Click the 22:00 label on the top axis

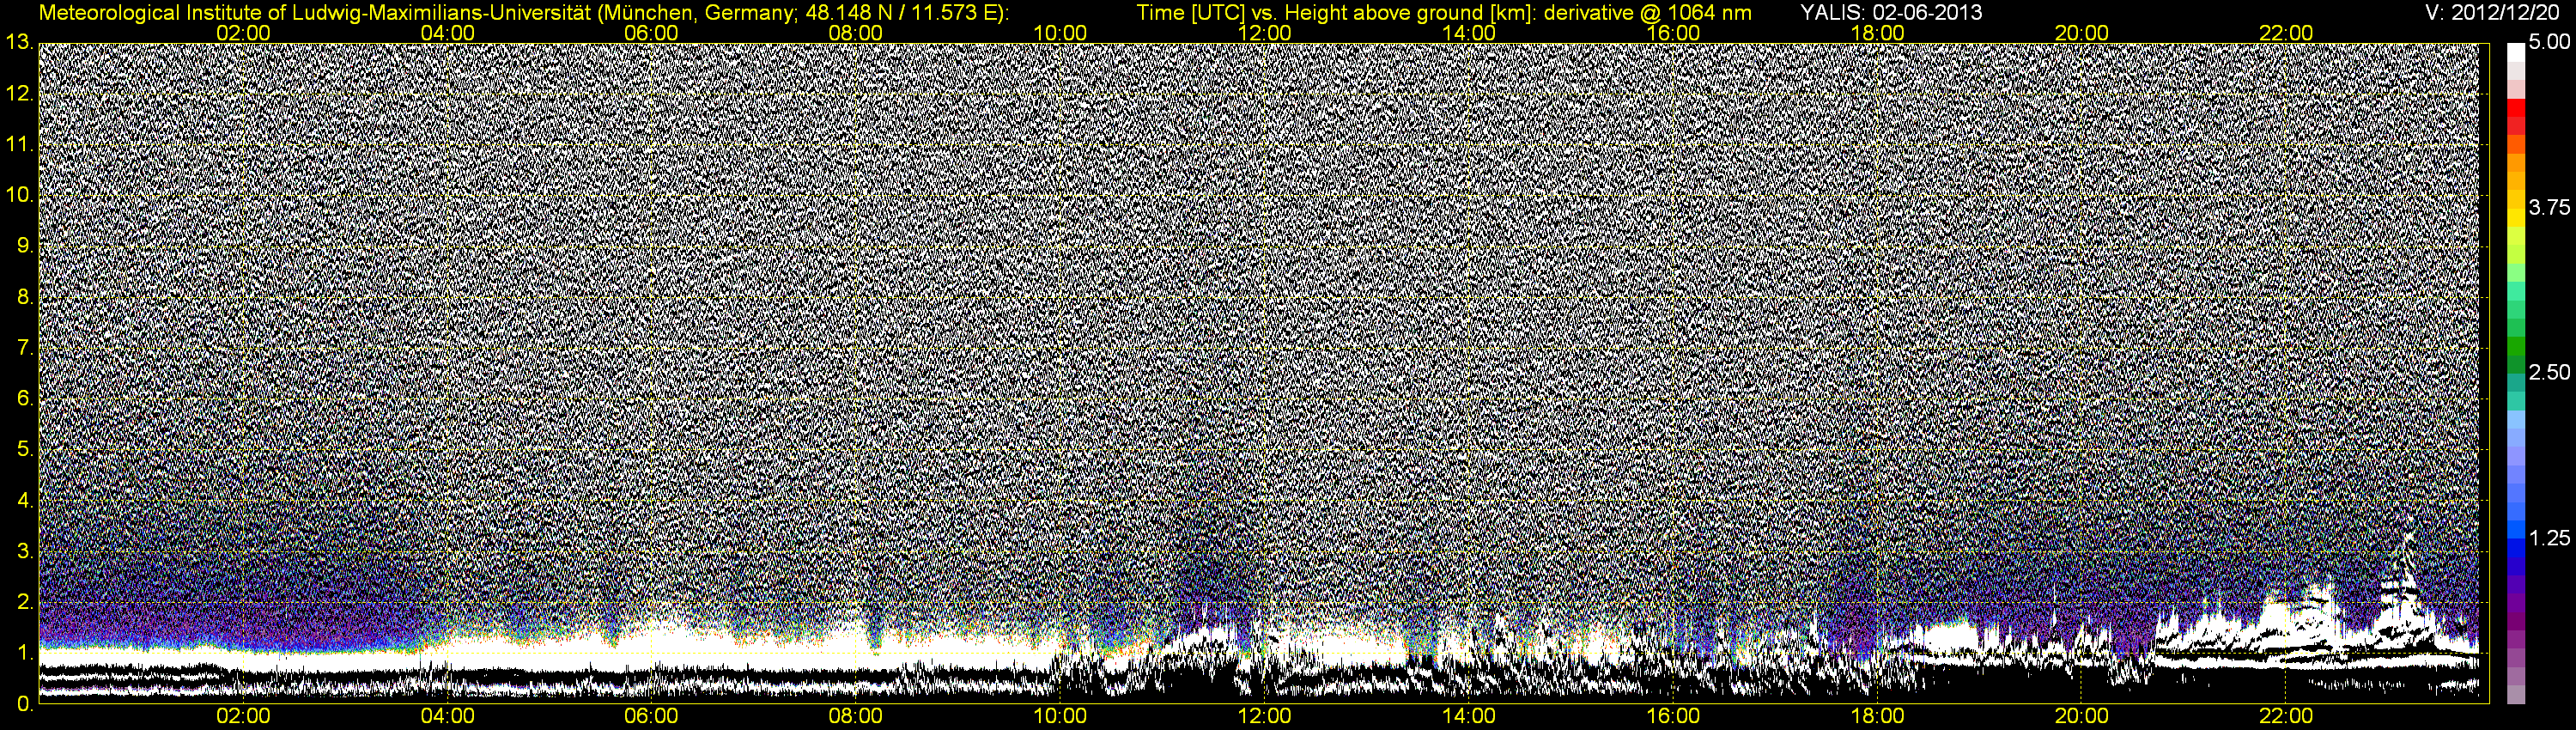pos(2287,33)
